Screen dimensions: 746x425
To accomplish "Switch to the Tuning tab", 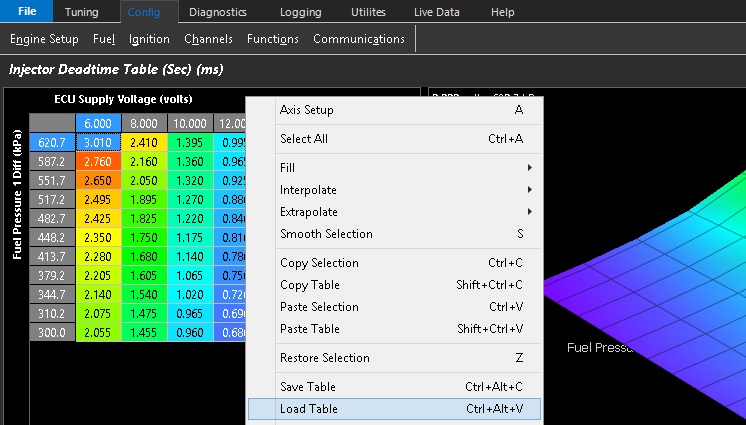I will click(81, 12).
